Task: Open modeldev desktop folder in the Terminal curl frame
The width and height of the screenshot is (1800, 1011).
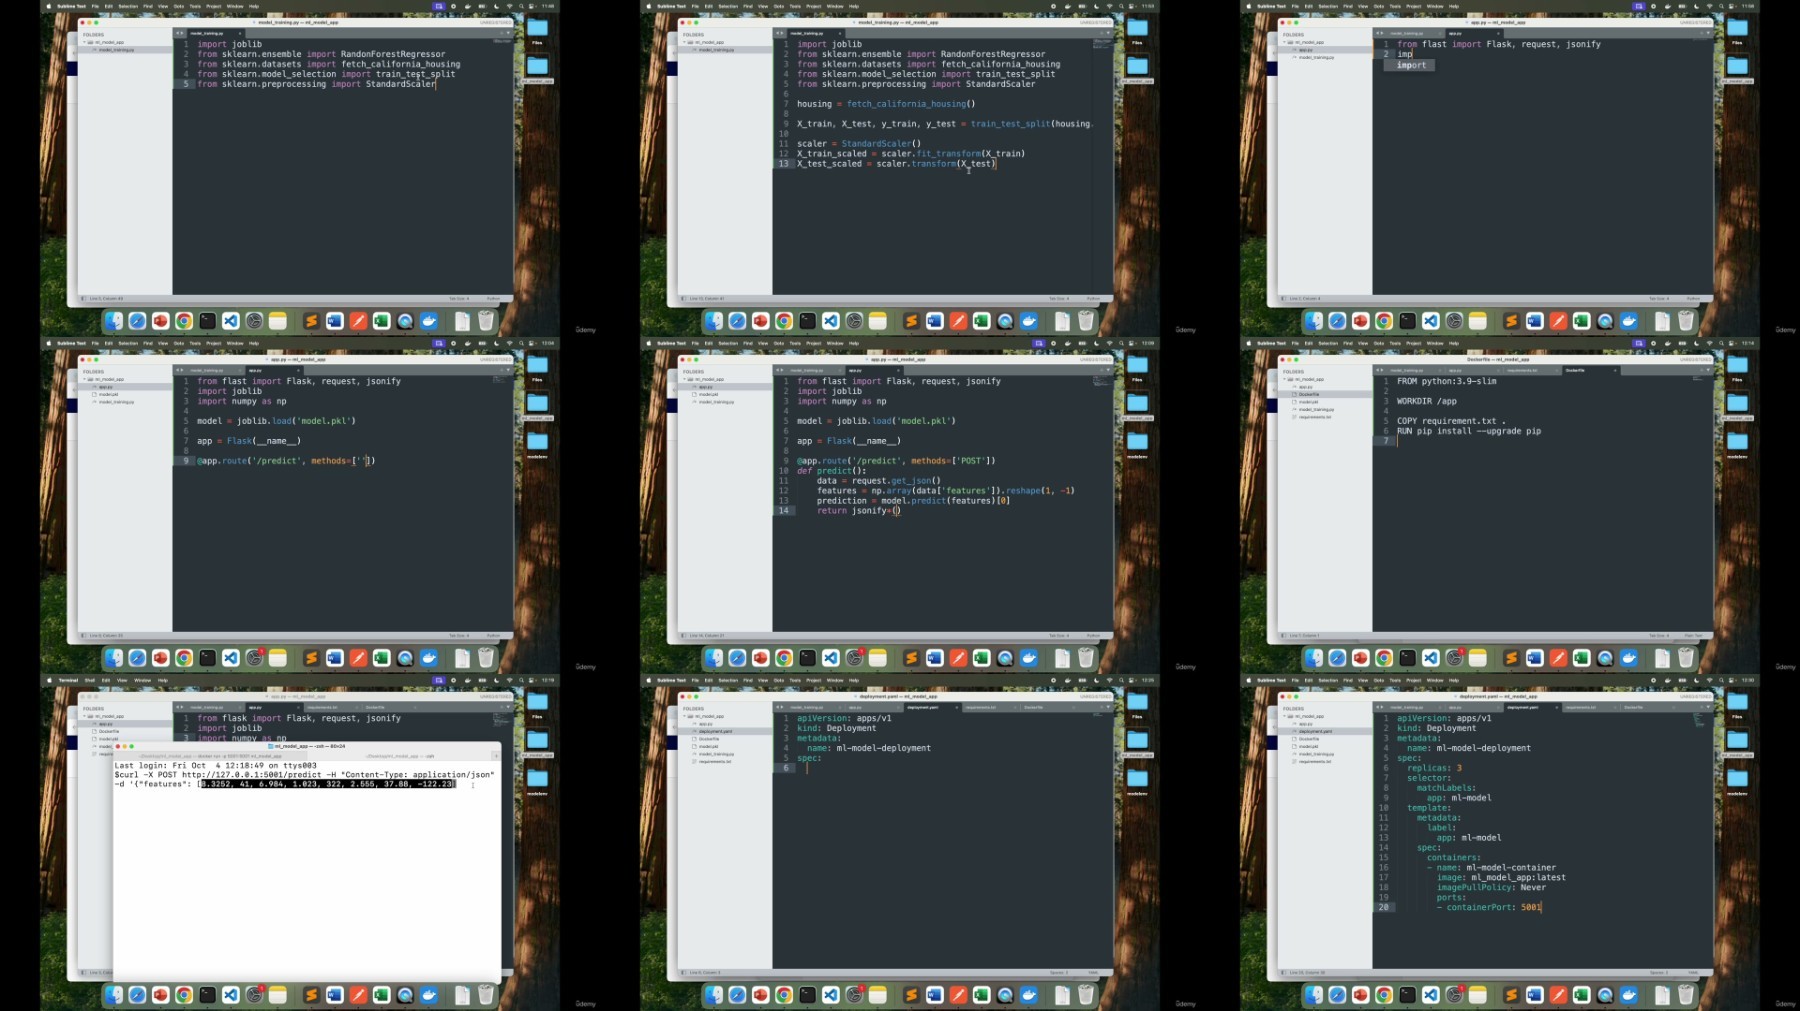Action: tap(537, 781)
